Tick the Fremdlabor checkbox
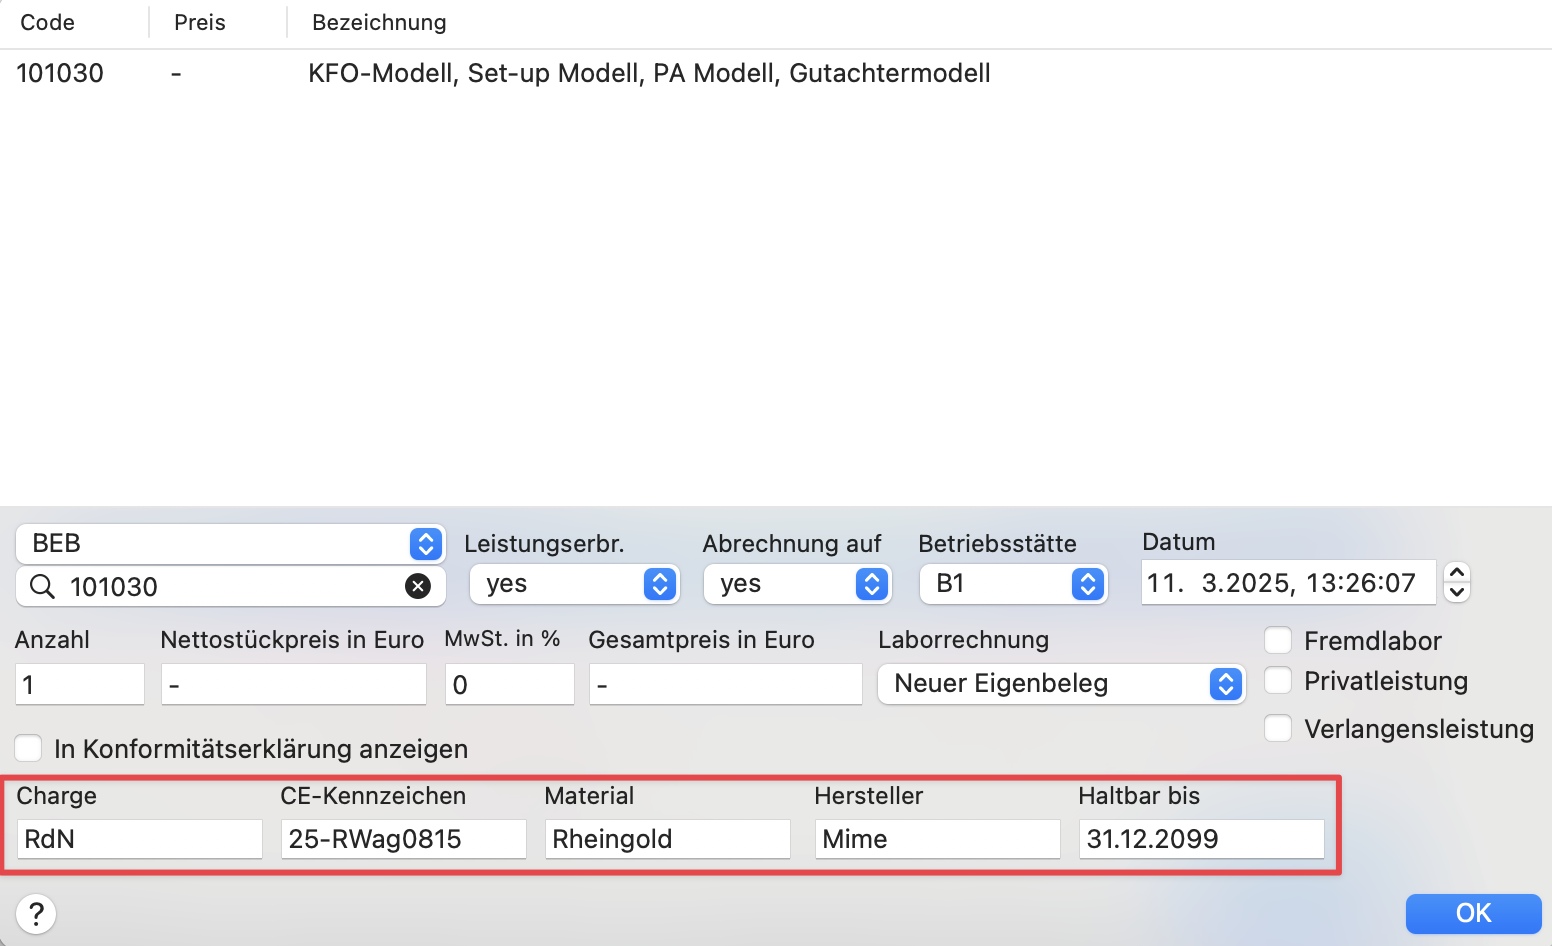This screenshot has width=1552, height=946. 1278,640
